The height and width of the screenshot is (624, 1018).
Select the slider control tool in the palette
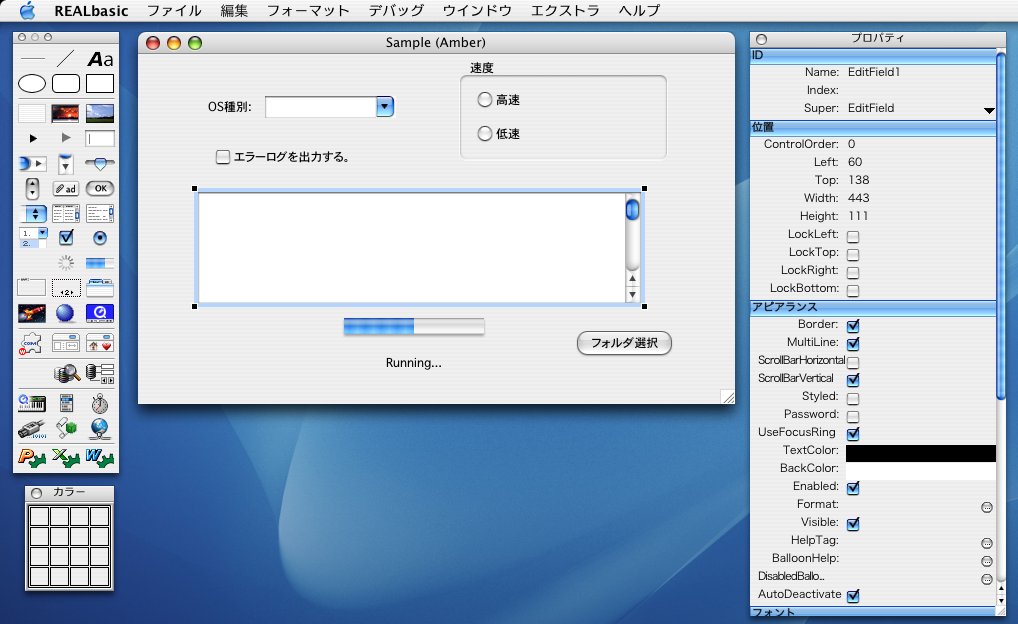pyautogui.click(x=100, y=164)
